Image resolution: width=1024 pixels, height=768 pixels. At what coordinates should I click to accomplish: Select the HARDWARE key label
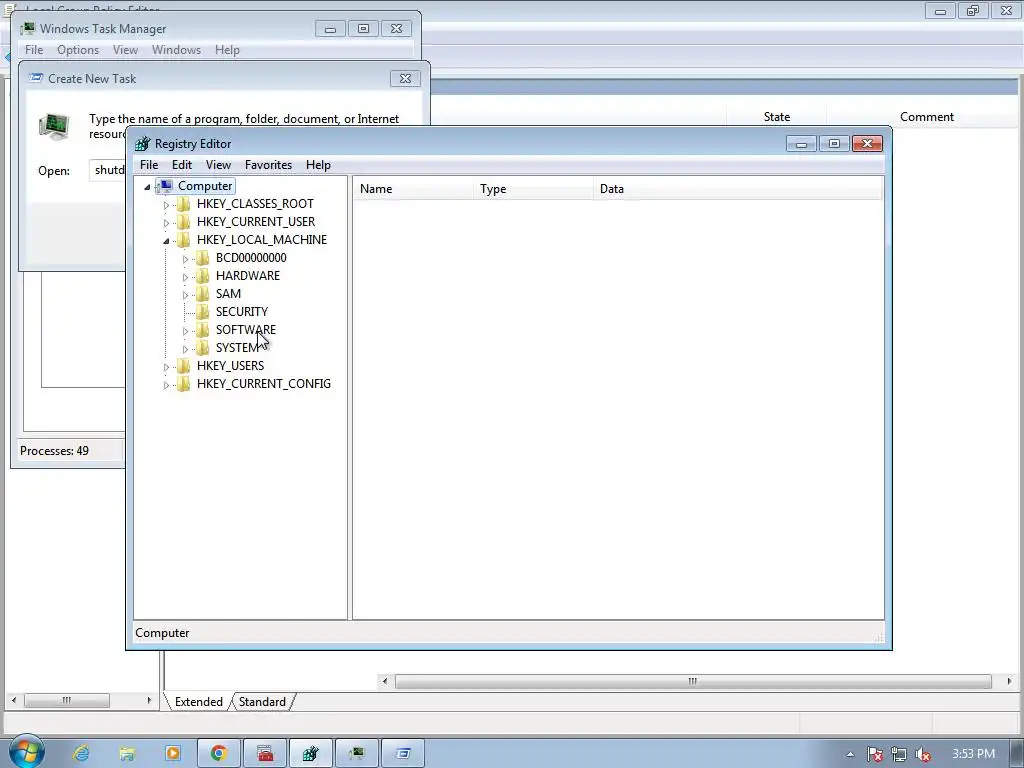(248, 276)
